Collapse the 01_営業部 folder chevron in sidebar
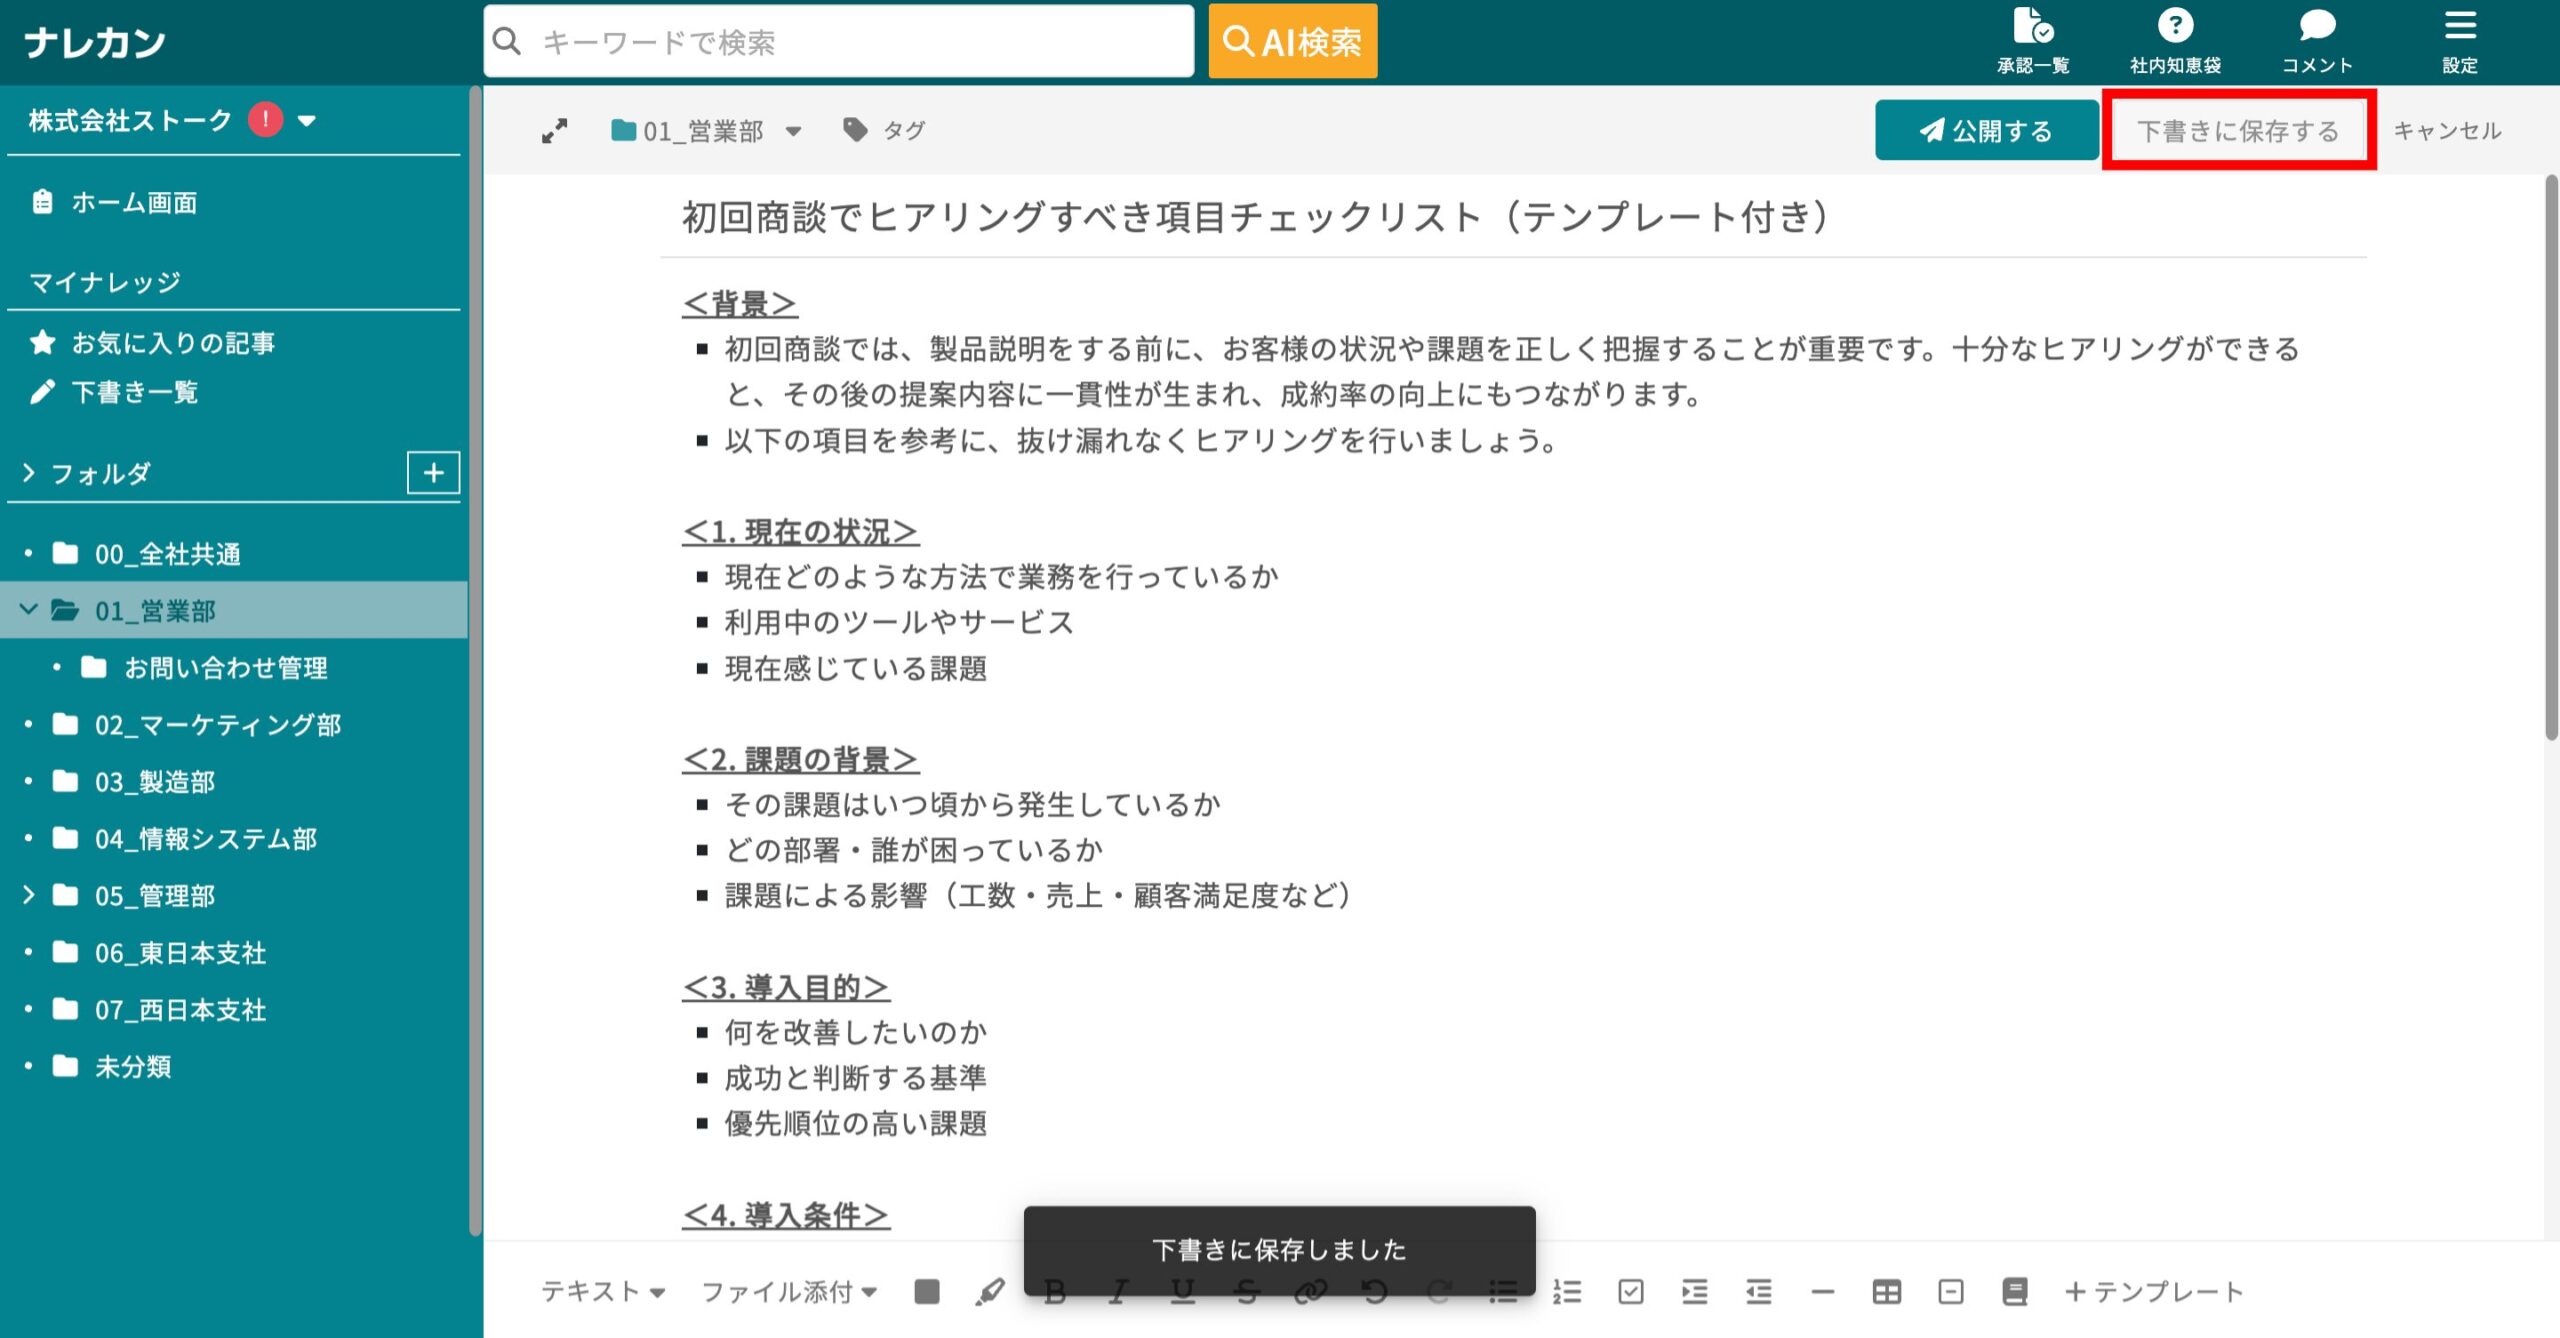This screenshot has width=2560, height=1338. pyautogui.click(x=29, y=610)
